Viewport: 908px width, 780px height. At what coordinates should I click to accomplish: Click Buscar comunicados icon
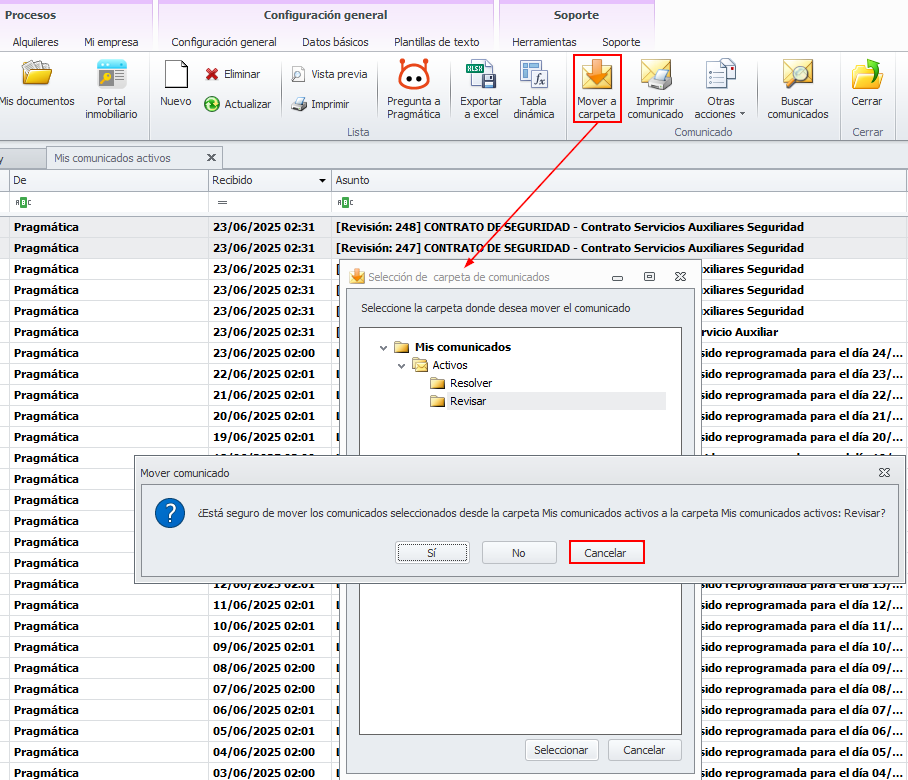click(x=797, y=74)
